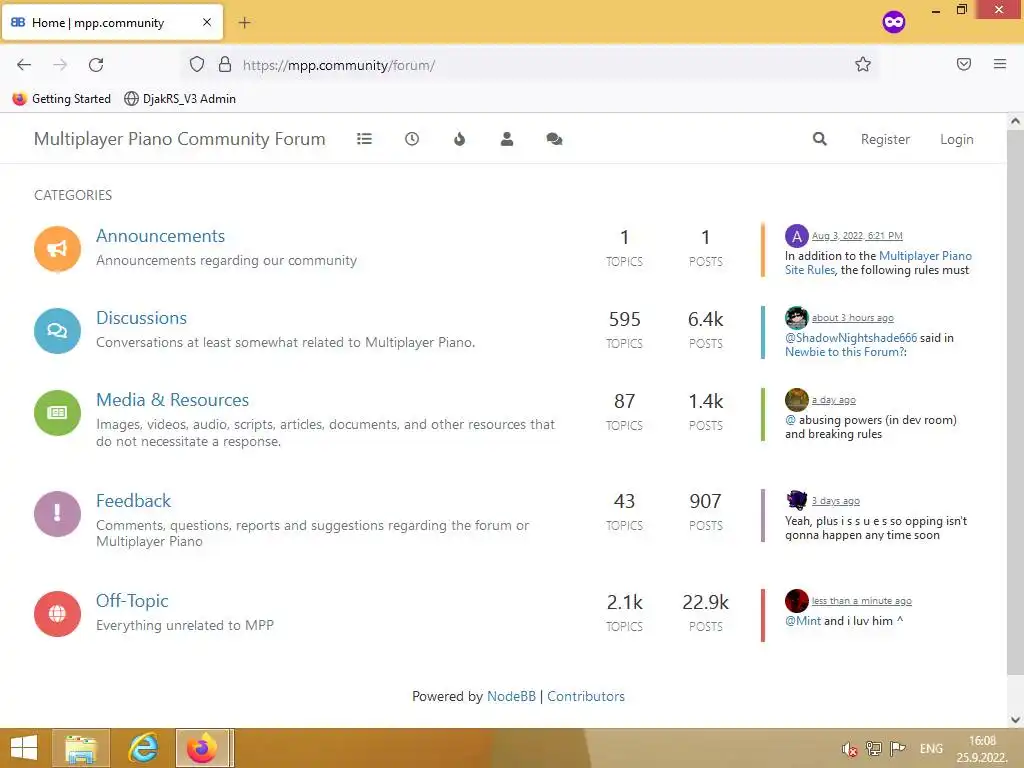Open the poster avatar in the Discussions row
The height and width of the screenshot is (768, 1024).
coord(797,318)
